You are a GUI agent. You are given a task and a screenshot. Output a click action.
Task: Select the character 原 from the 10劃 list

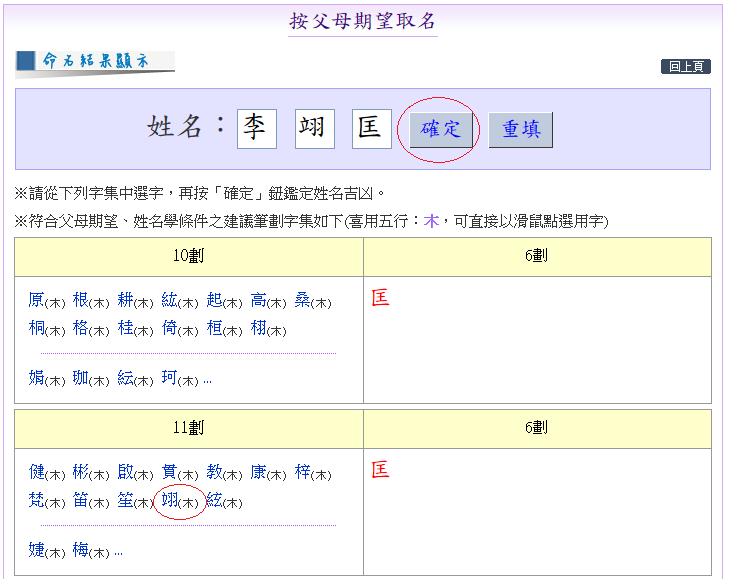(36, 300)
